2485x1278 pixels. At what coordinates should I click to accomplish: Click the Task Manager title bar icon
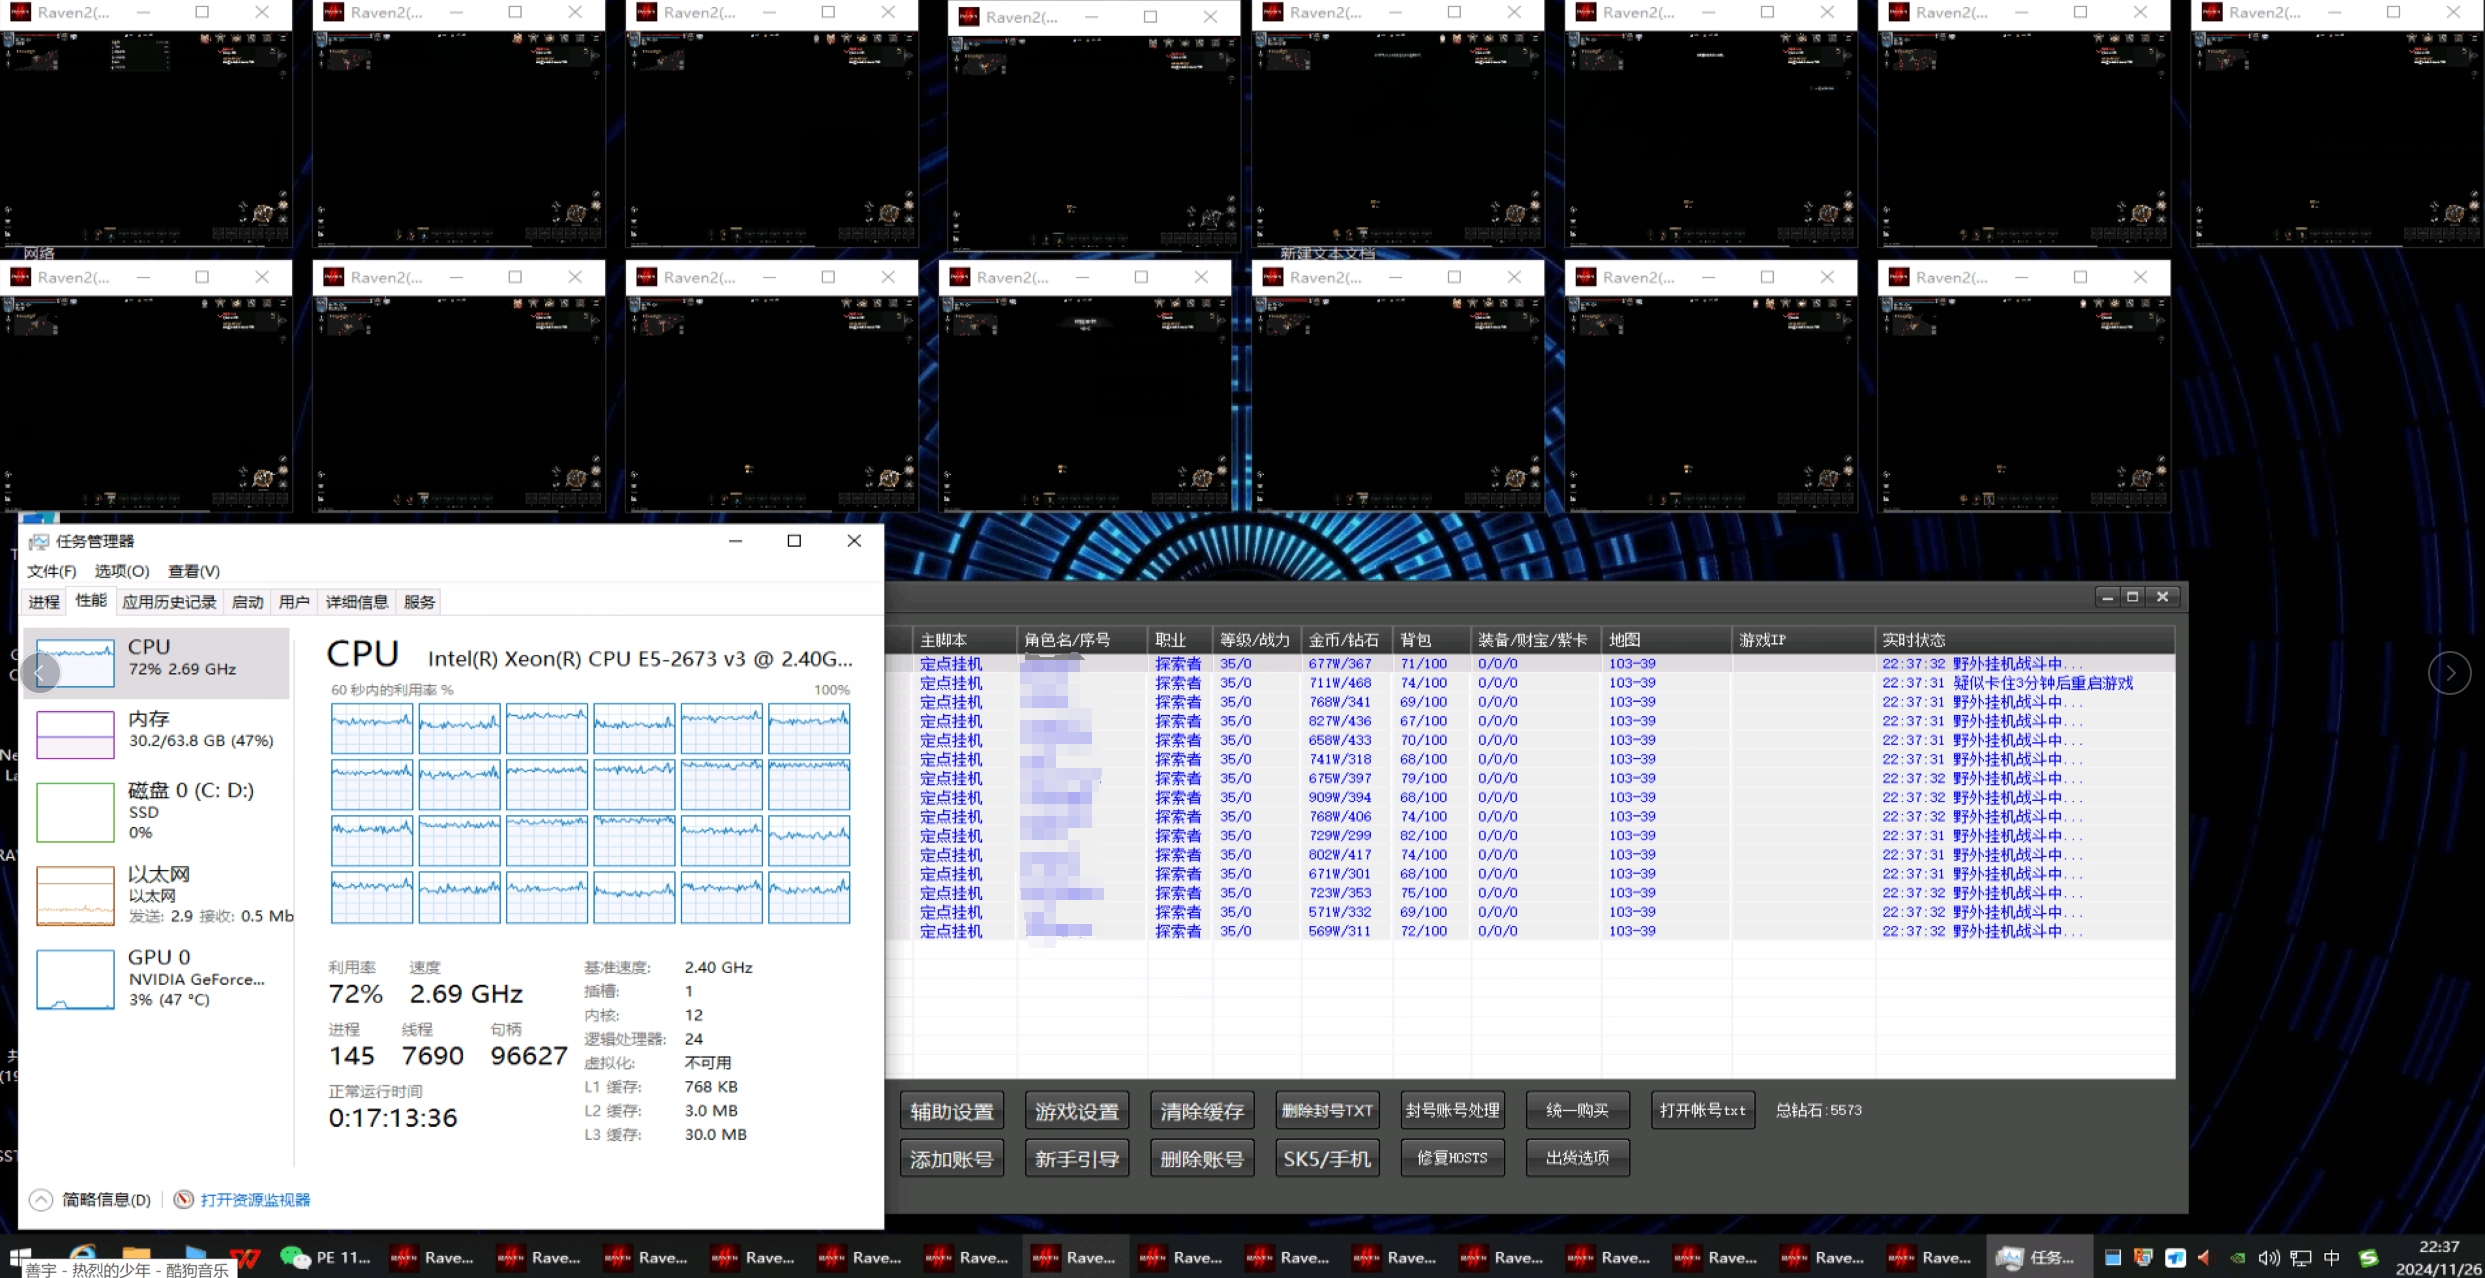click(39, 541)
